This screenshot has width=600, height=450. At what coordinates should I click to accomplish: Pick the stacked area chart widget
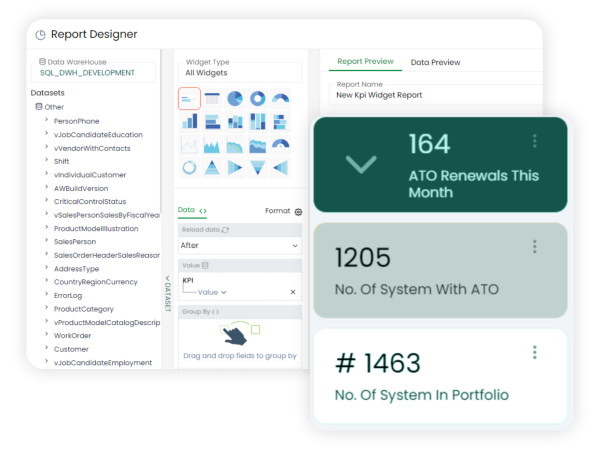coord(258,145)
